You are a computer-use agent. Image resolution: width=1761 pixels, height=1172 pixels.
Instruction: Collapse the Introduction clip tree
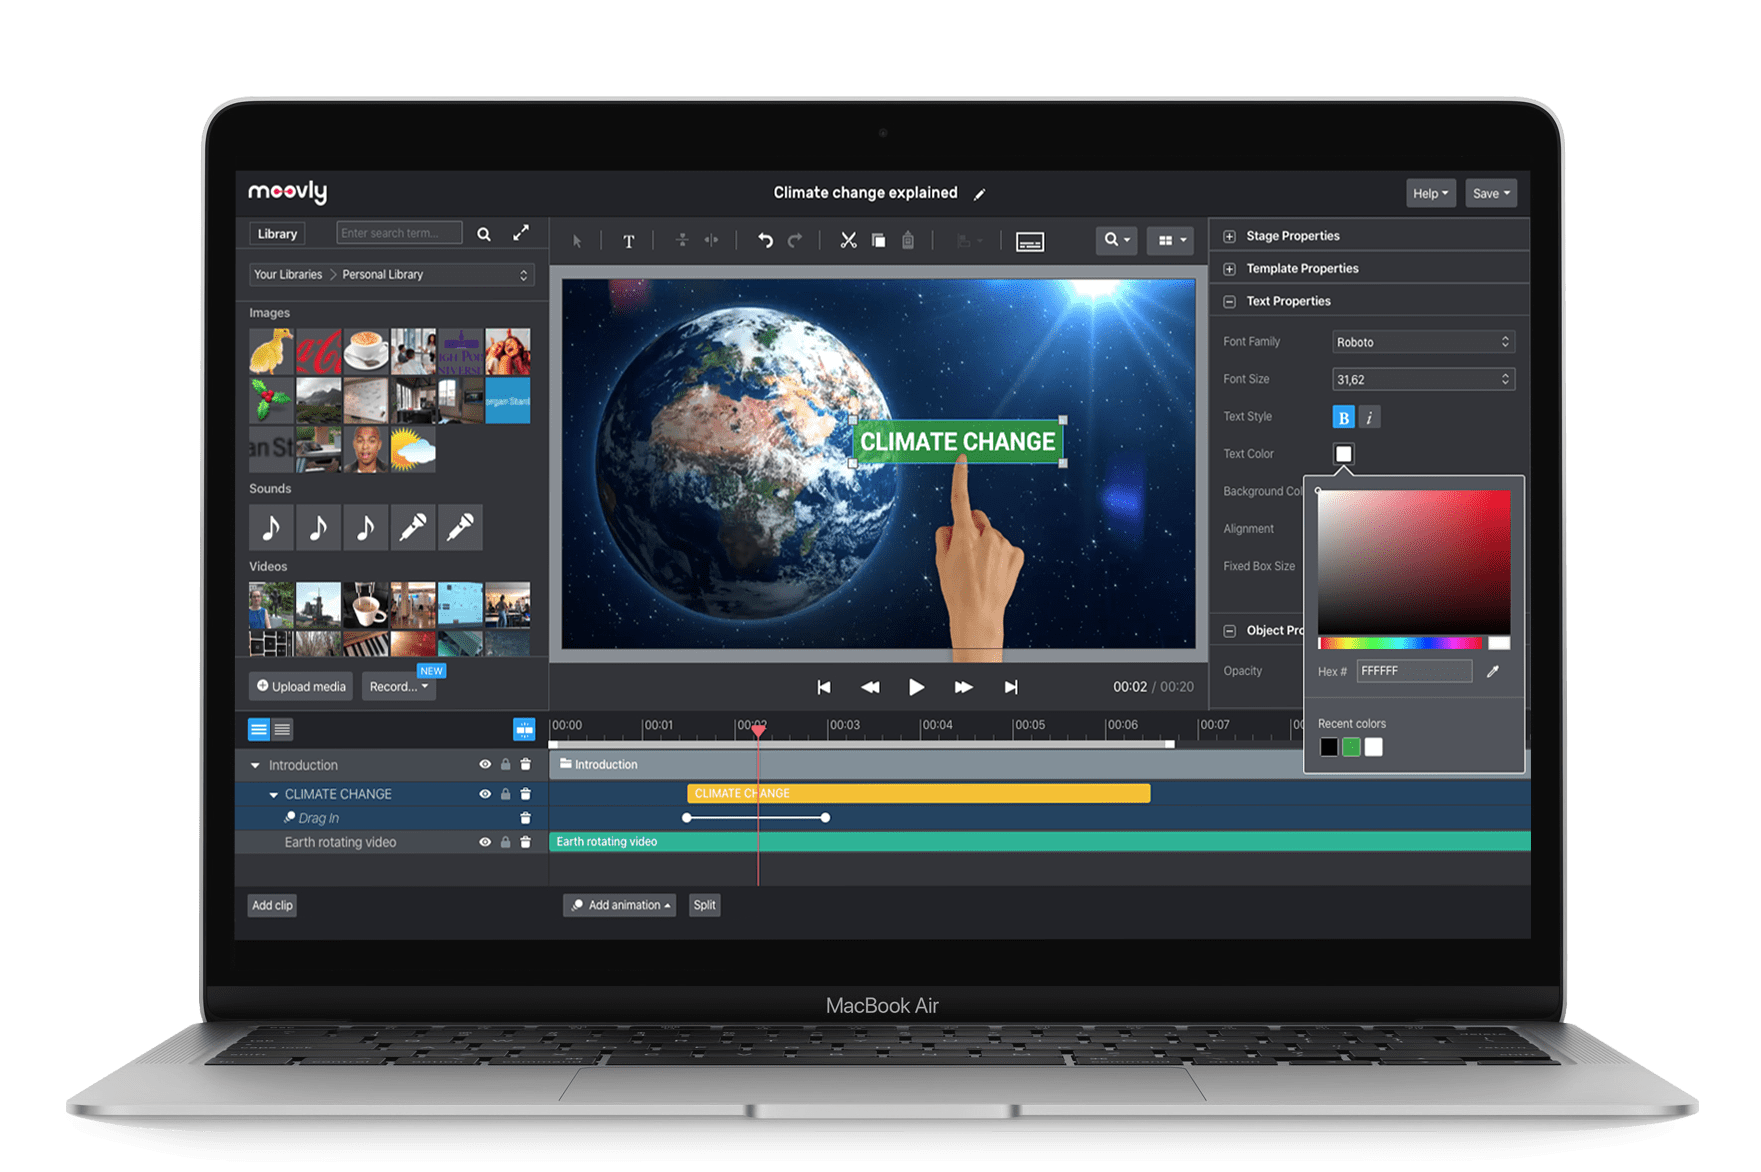[255, 765]
